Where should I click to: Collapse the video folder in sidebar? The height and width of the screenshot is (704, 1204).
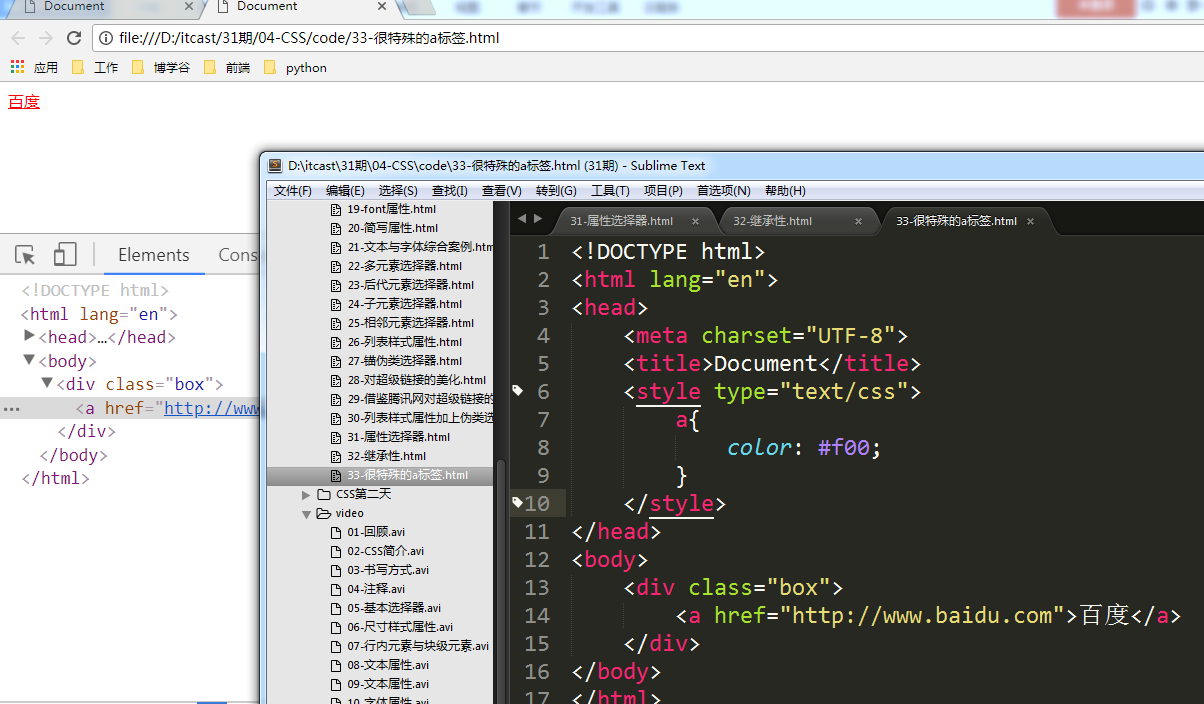click(306, 513)
